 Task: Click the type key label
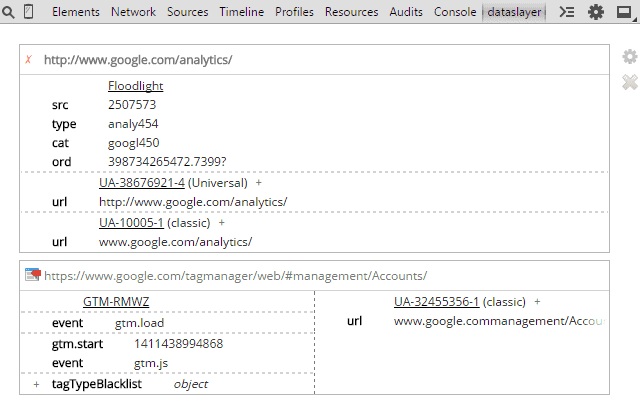point(64,124)
